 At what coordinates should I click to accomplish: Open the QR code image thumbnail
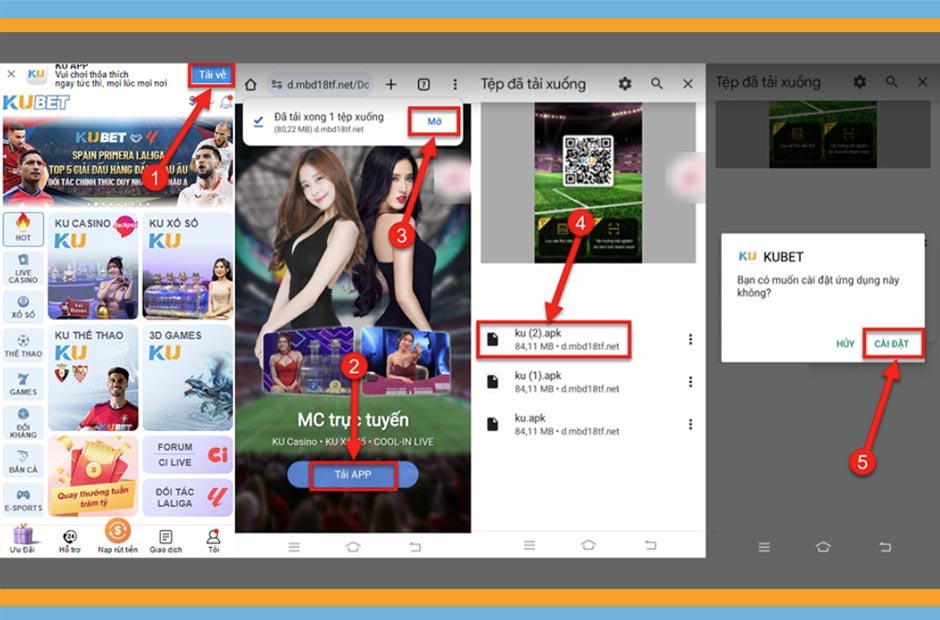click(588, 183)
